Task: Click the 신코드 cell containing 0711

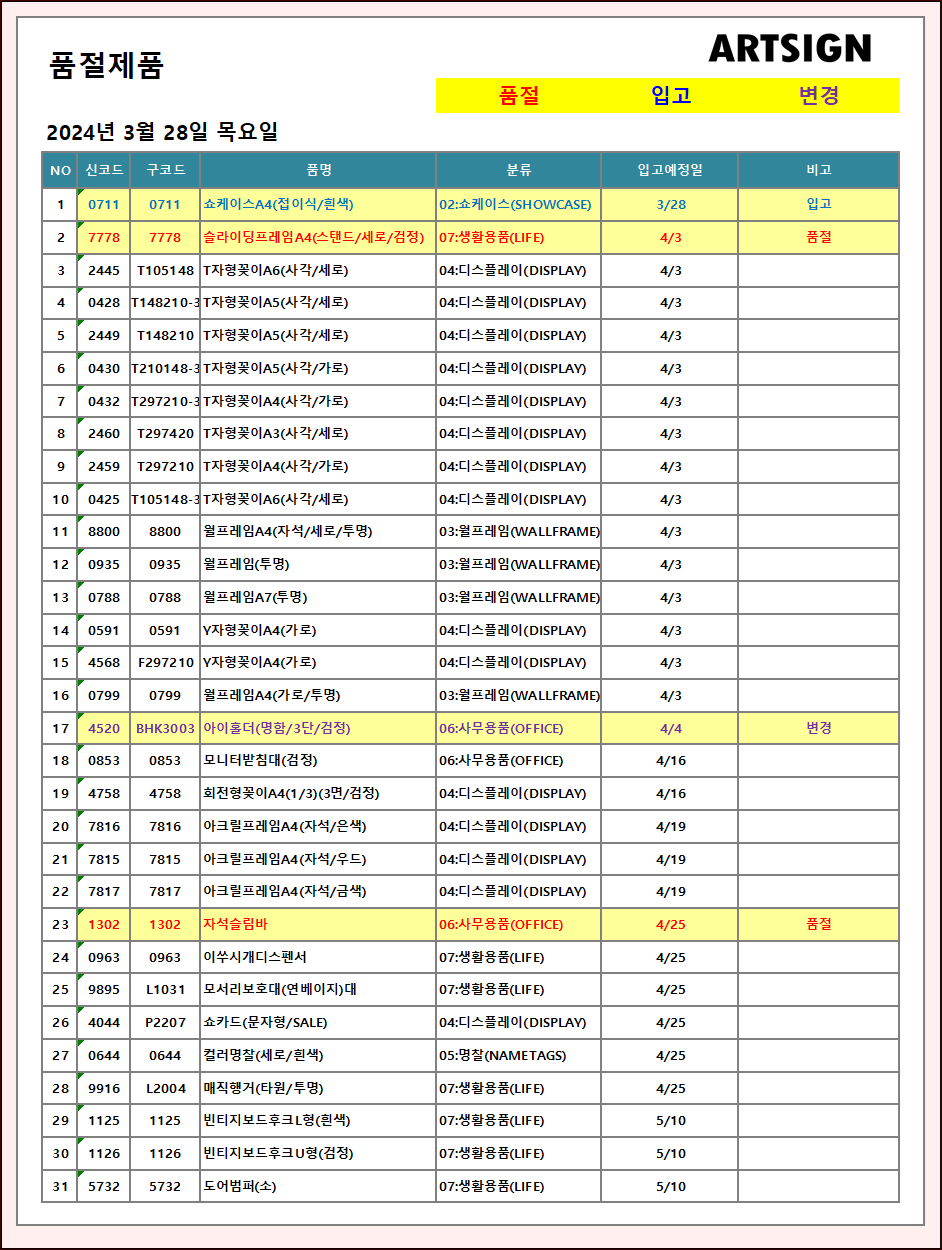Action: (104, 205)
